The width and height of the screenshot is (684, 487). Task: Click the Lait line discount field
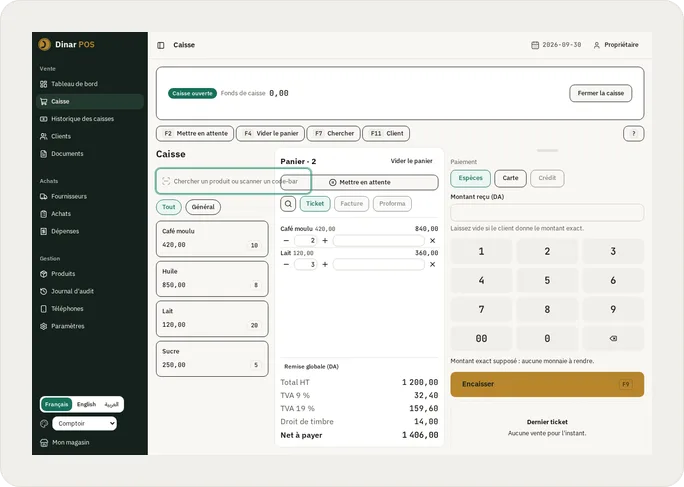pos(379,264)
